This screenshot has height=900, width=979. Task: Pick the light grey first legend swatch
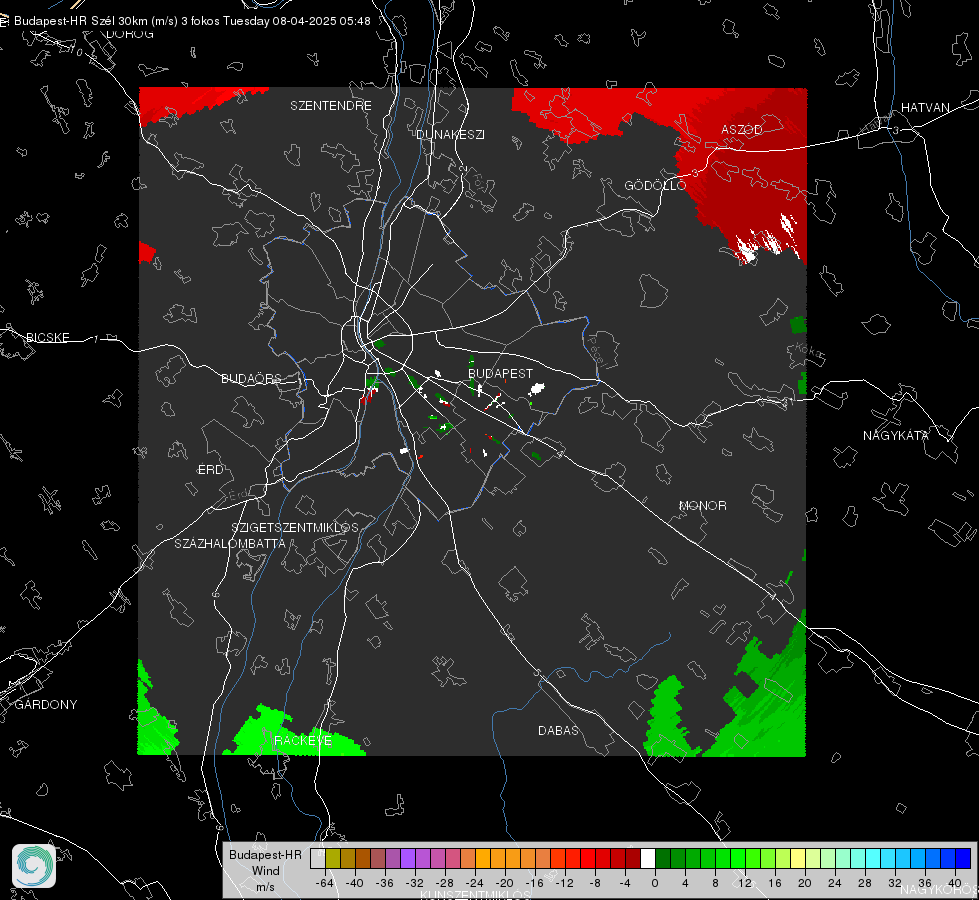coord(318,858)
